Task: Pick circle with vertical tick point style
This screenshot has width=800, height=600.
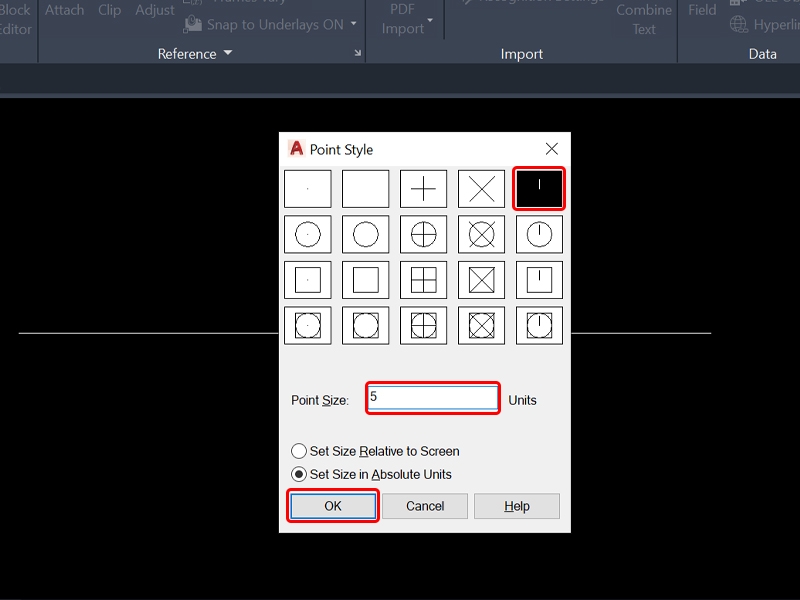Action: [539, 234]
